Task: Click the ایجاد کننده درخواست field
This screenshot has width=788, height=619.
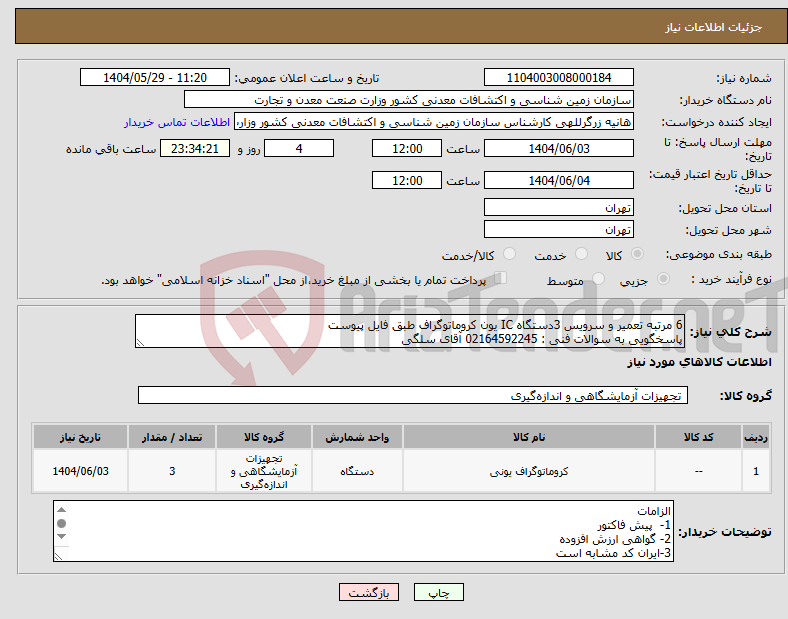Action: coord(434,122)
